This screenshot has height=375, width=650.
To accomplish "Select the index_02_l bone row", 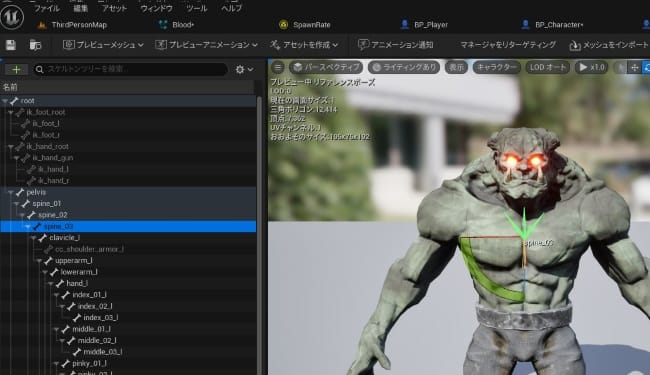I will tap(128, 307).
